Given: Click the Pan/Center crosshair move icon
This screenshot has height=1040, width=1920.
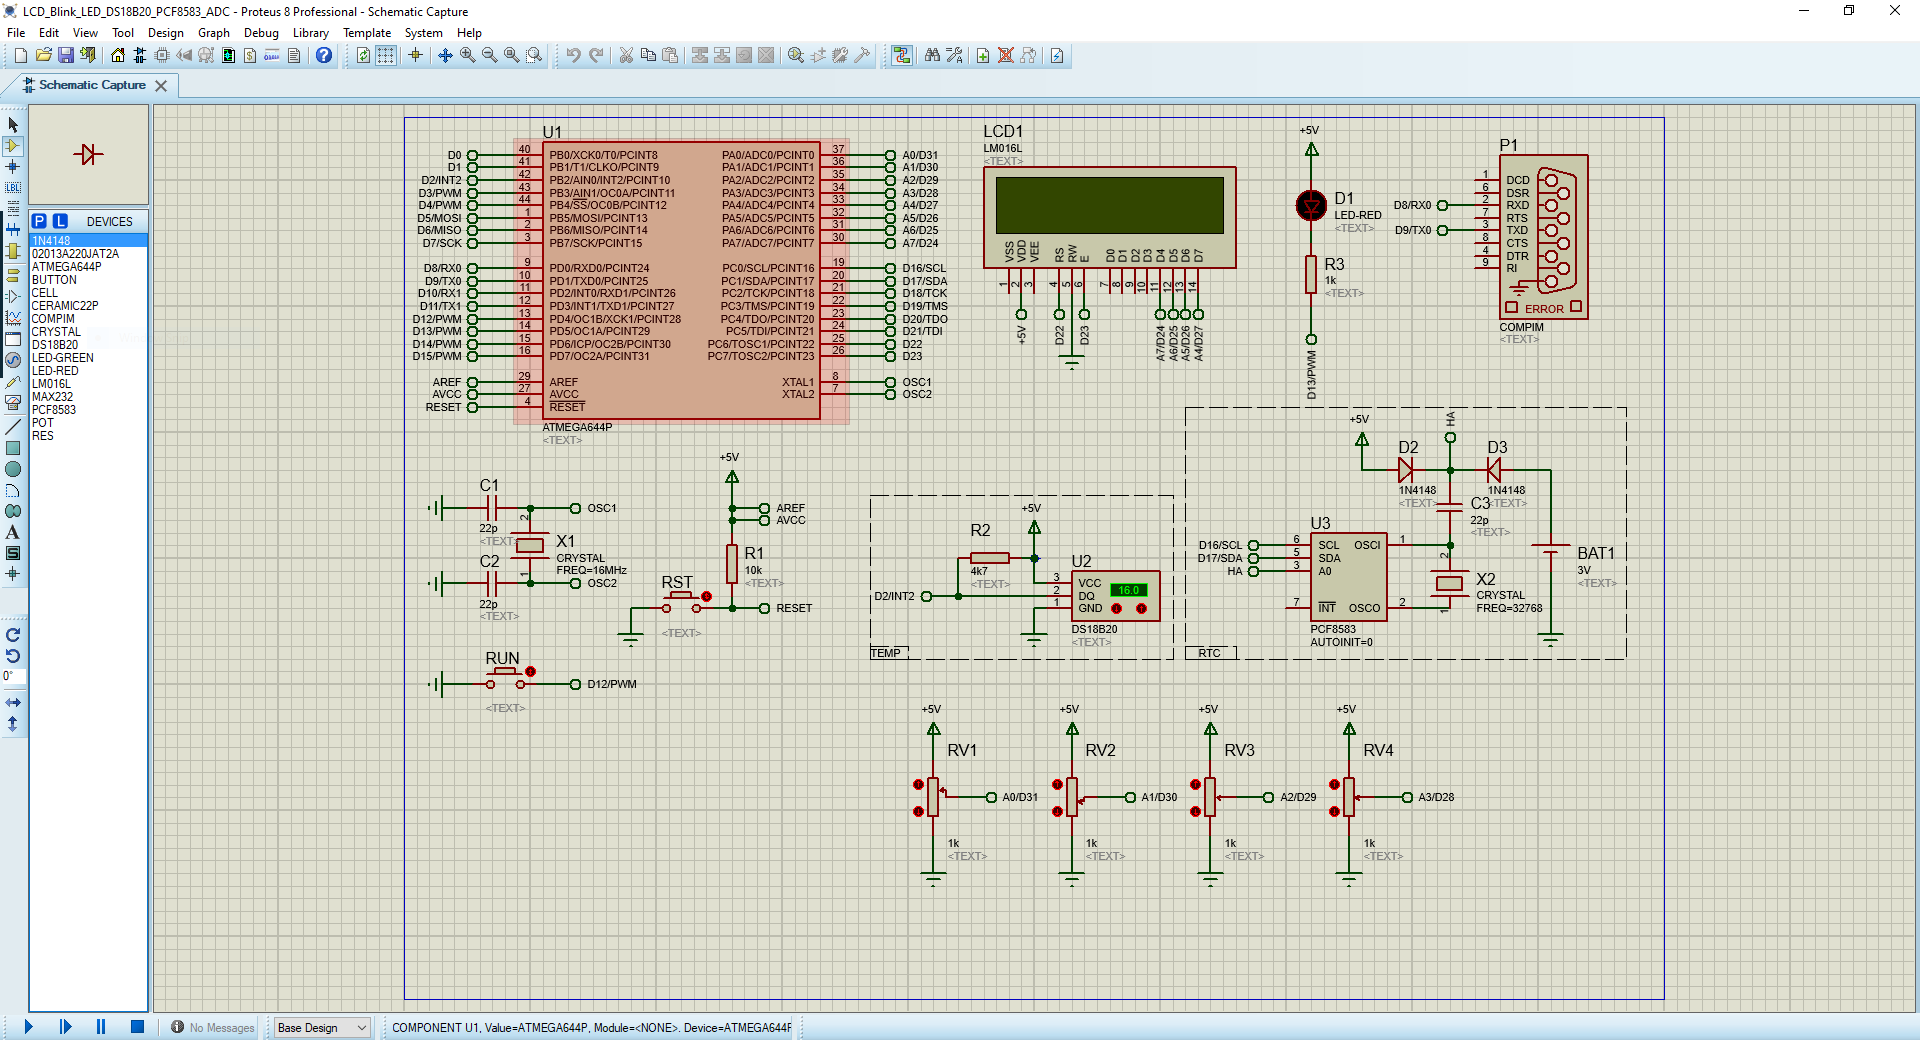Looking at the screenshot, I should pyautogui.click(x=446, y=56).
